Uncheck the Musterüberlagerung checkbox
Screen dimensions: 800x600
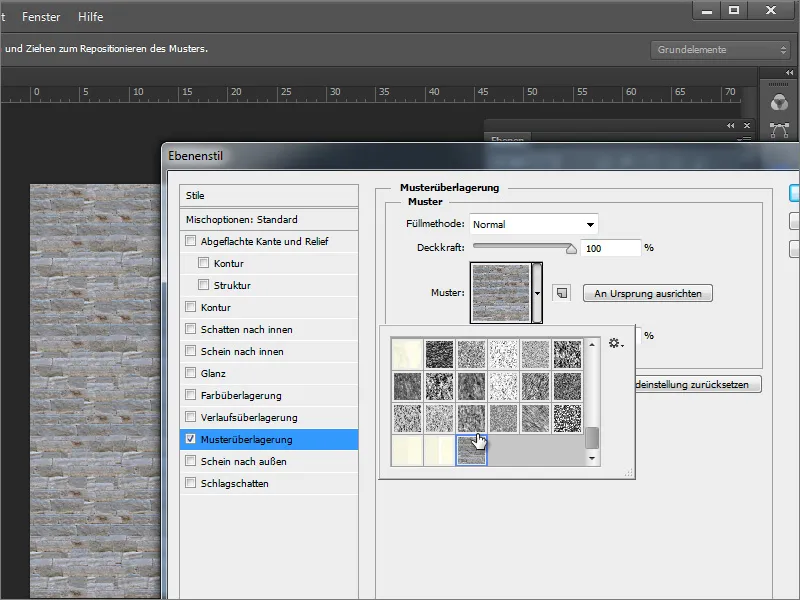point(190,439)
